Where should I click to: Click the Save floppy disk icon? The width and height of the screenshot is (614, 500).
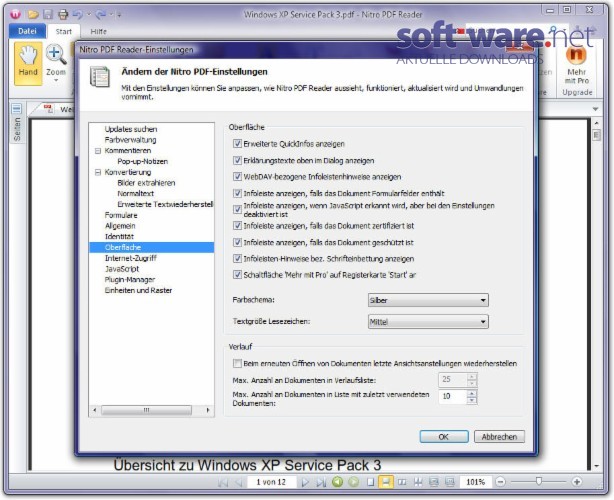pos(48,15)
